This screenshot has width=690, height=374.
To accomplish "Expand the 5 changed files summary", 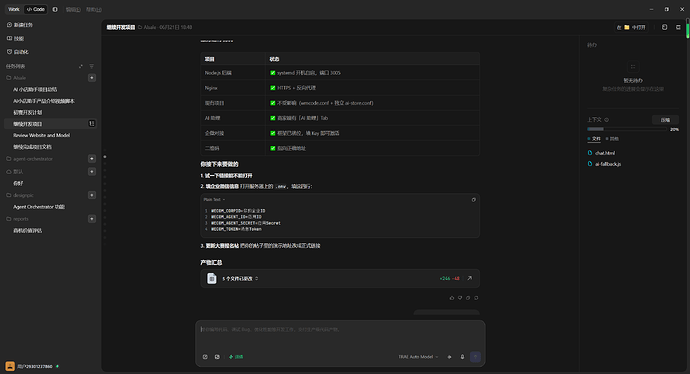I will pyautogui.click(x=240, y=279).
